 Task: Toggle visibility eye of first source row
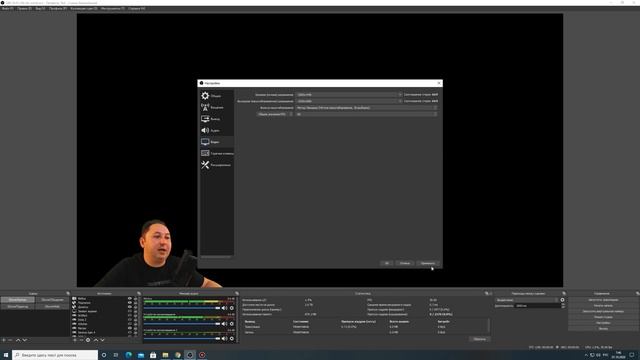tap(130, 299)
